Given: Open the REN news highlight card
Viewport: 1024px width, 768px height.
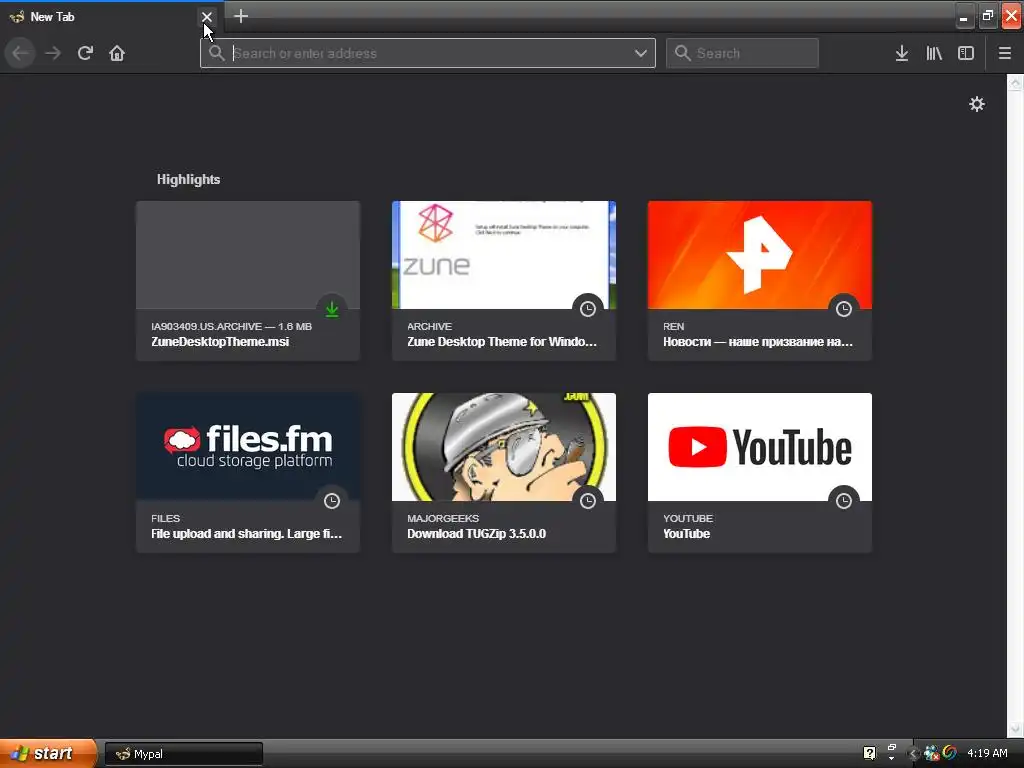Looking at the screenshot, I should pyautogui.click(x=760, y=281).
